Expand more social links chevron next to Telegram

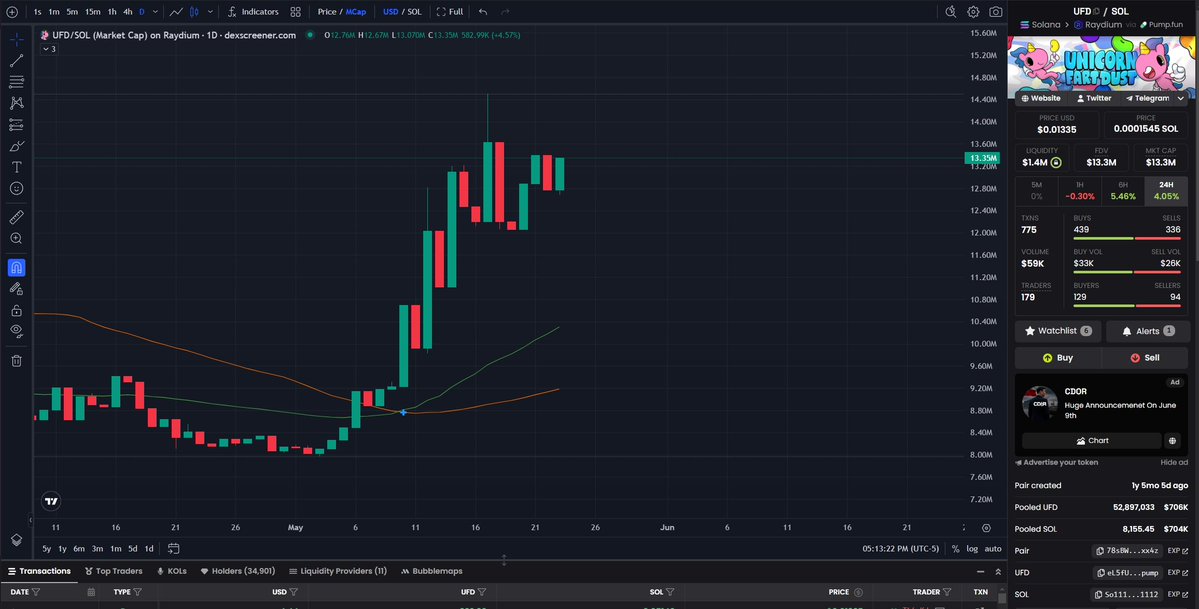pyautogui.click(x=1181, y=98)
